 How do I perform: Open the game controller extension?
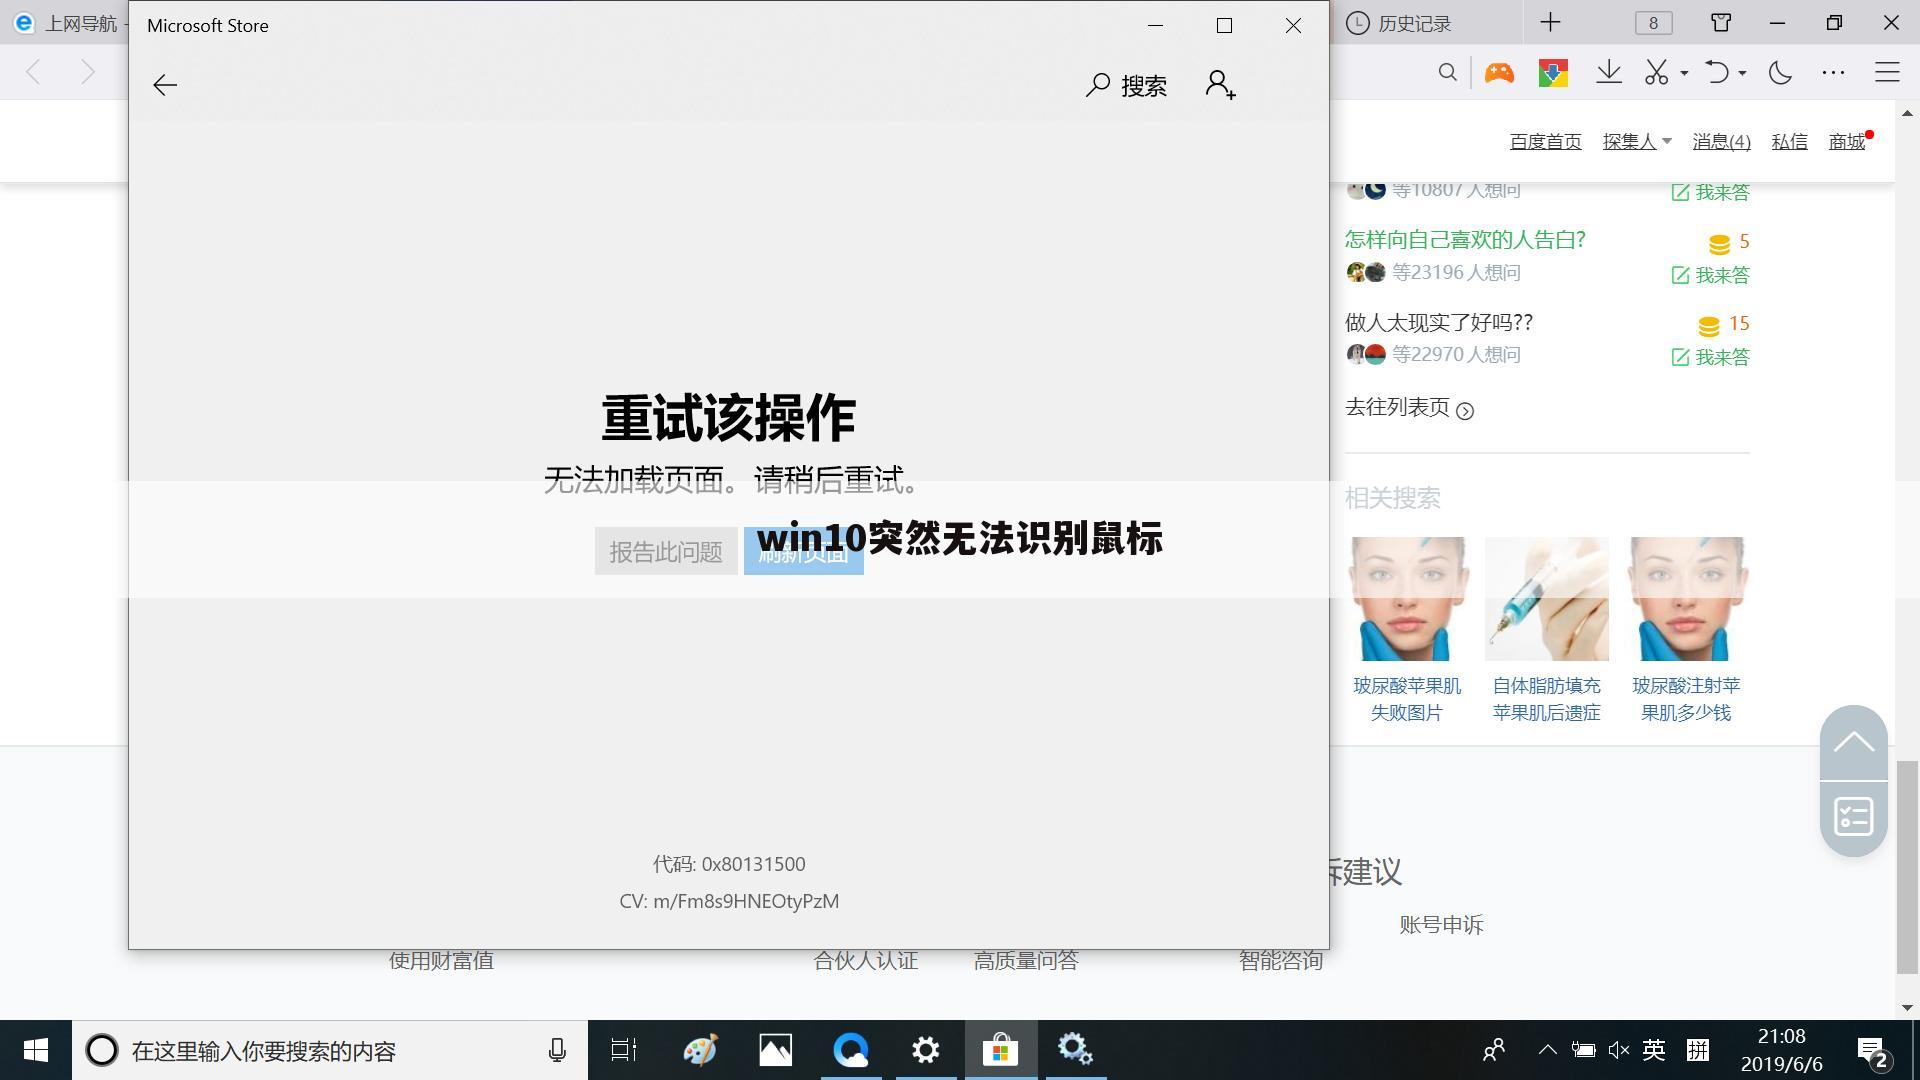(1499, 72)
